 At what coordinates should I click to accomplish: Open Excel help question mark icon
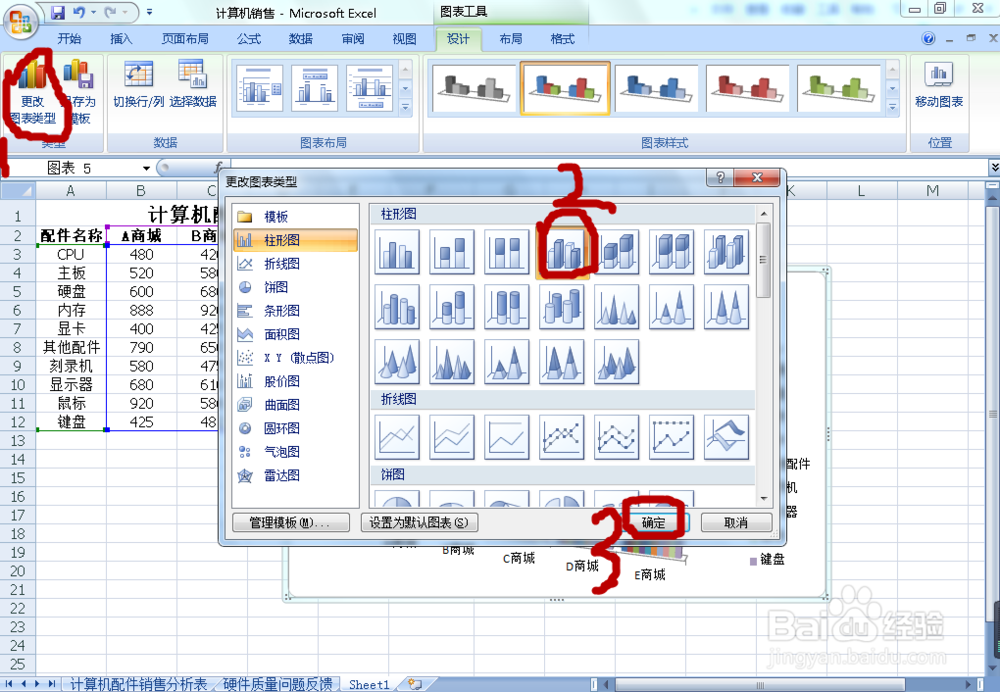[x=929, y=39]
